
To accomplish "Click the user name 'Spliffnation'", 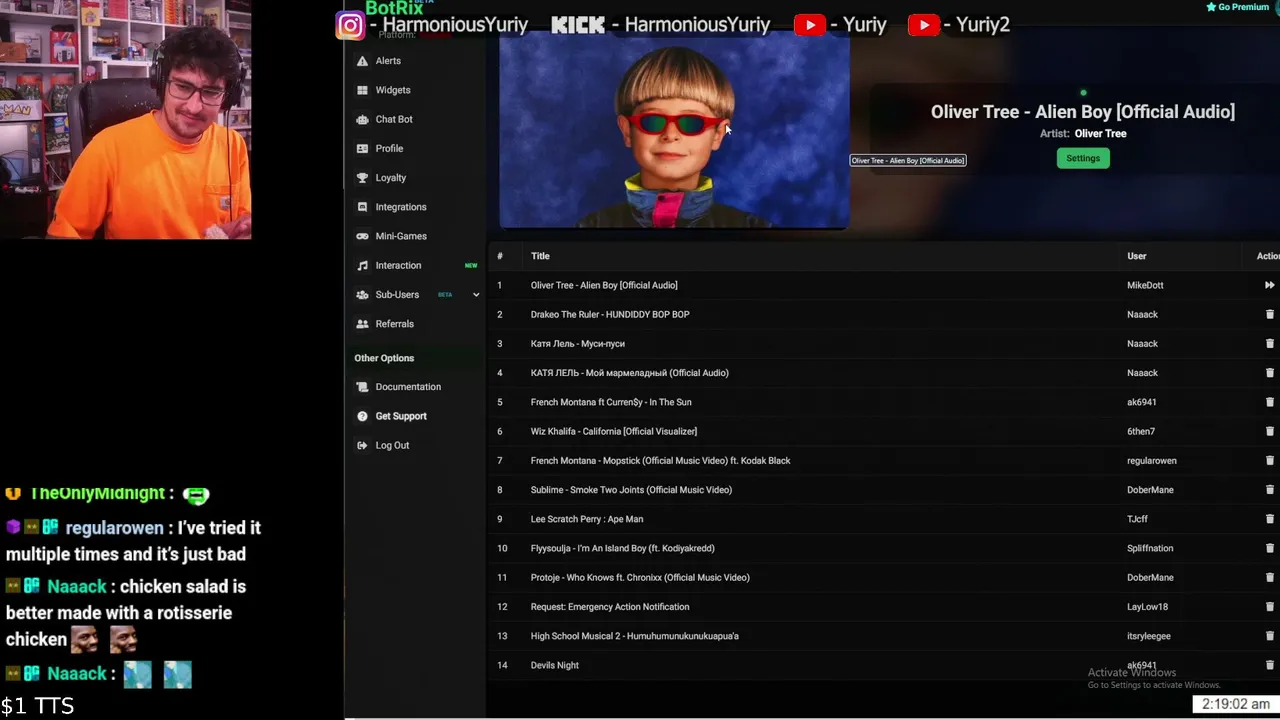I will point(1150,548).
